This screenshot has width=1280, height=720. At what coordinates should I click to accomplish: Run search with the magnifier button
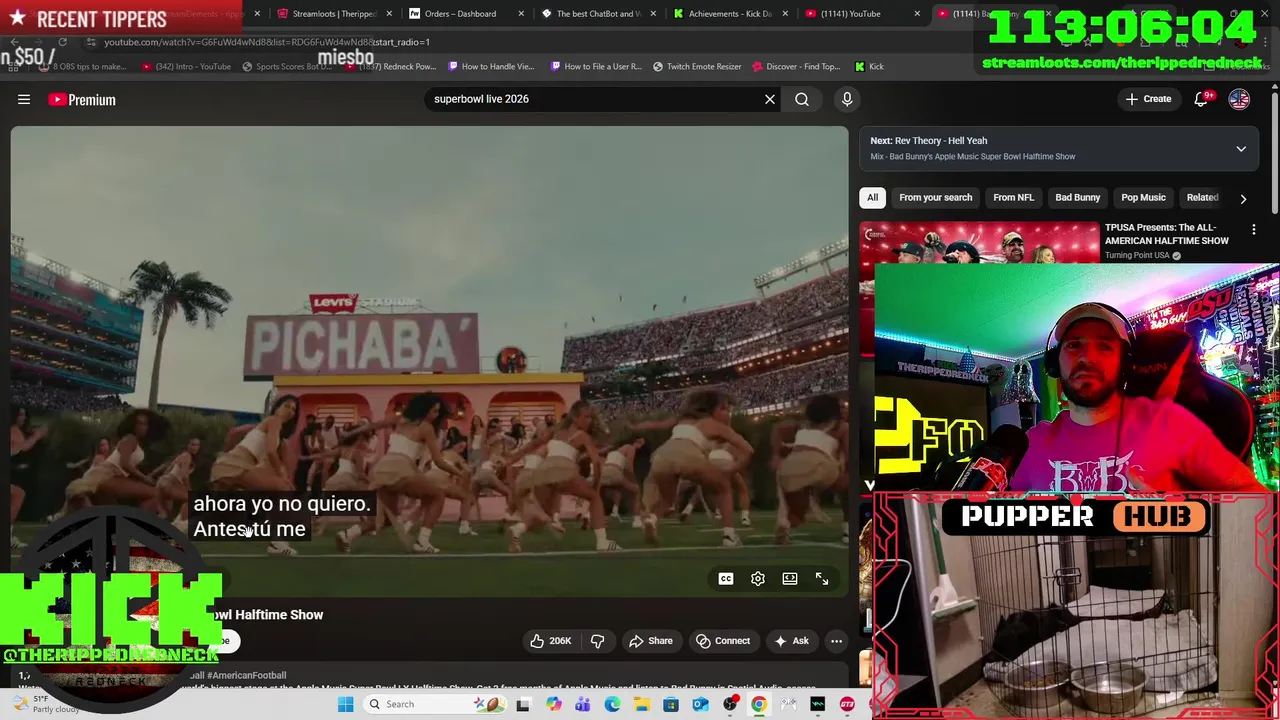pyautogui.click(x=802, y=99)
